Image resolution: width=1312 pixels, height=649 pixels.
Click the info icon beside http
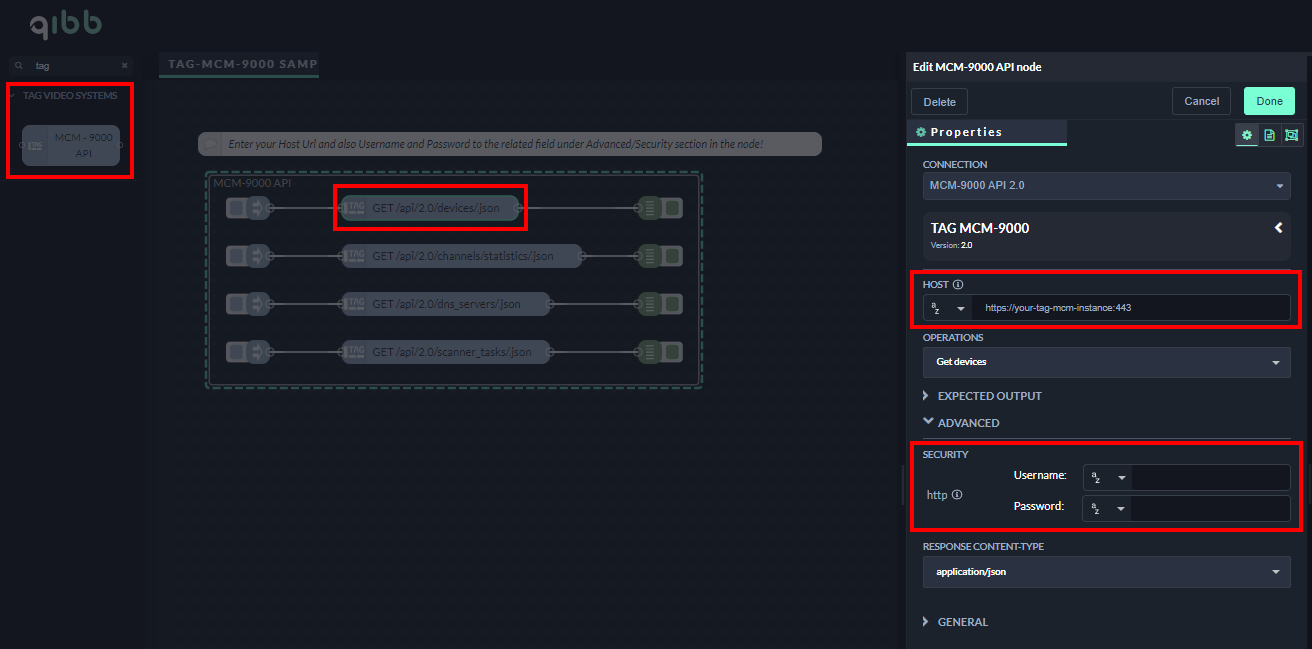[957, 495]
